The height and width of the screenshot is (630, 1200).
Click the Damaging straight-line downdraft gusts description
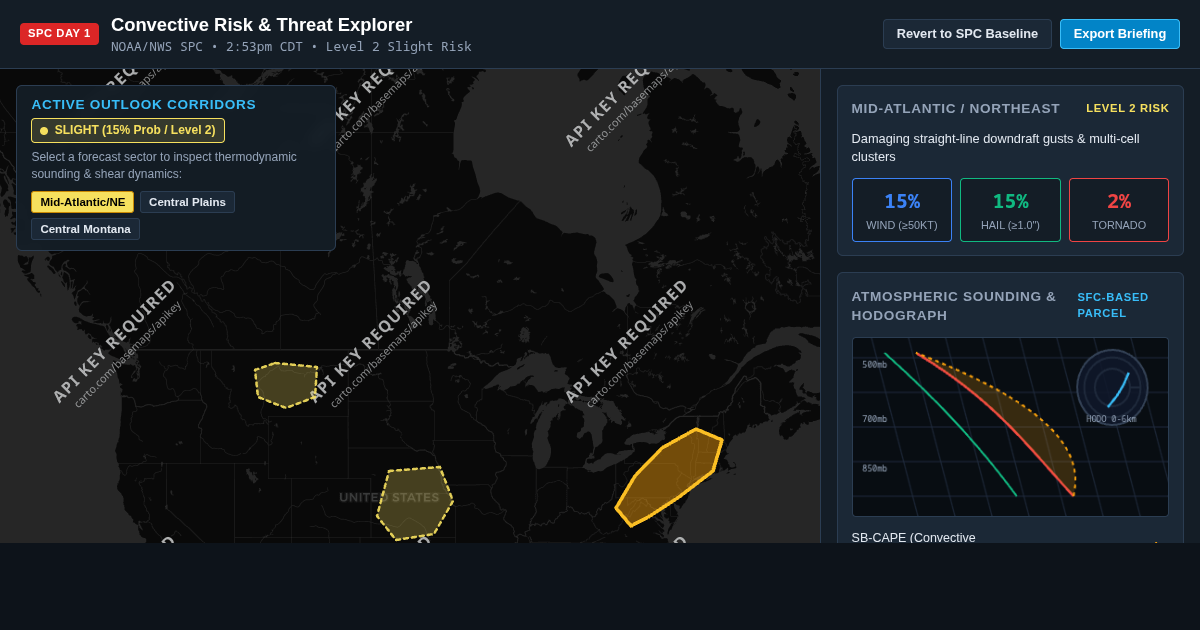click(x=995, y=148)
